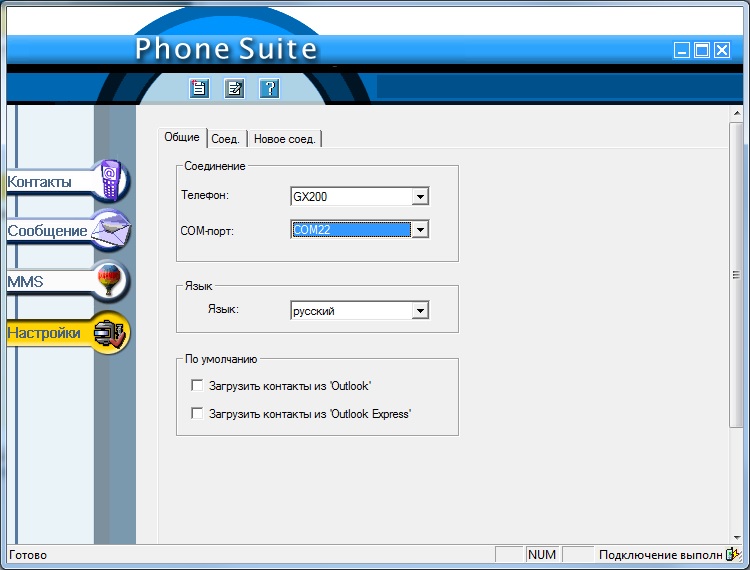This screenshot has width=750, height=570.
Task: Click the edit note toolbar icon
Action: 234,88
